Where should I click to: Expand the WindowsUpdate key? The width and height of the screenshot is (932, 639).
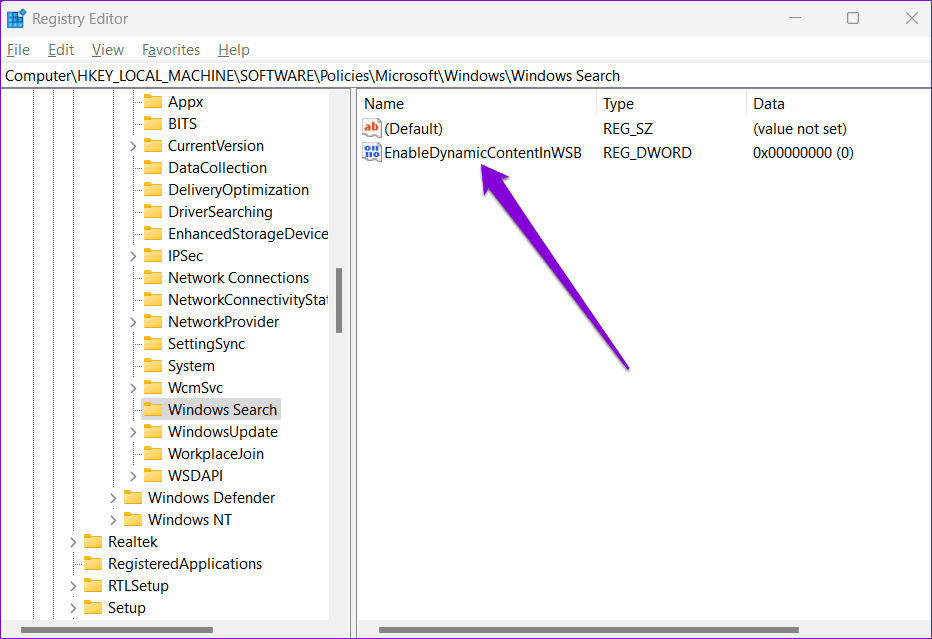[133, 432]
